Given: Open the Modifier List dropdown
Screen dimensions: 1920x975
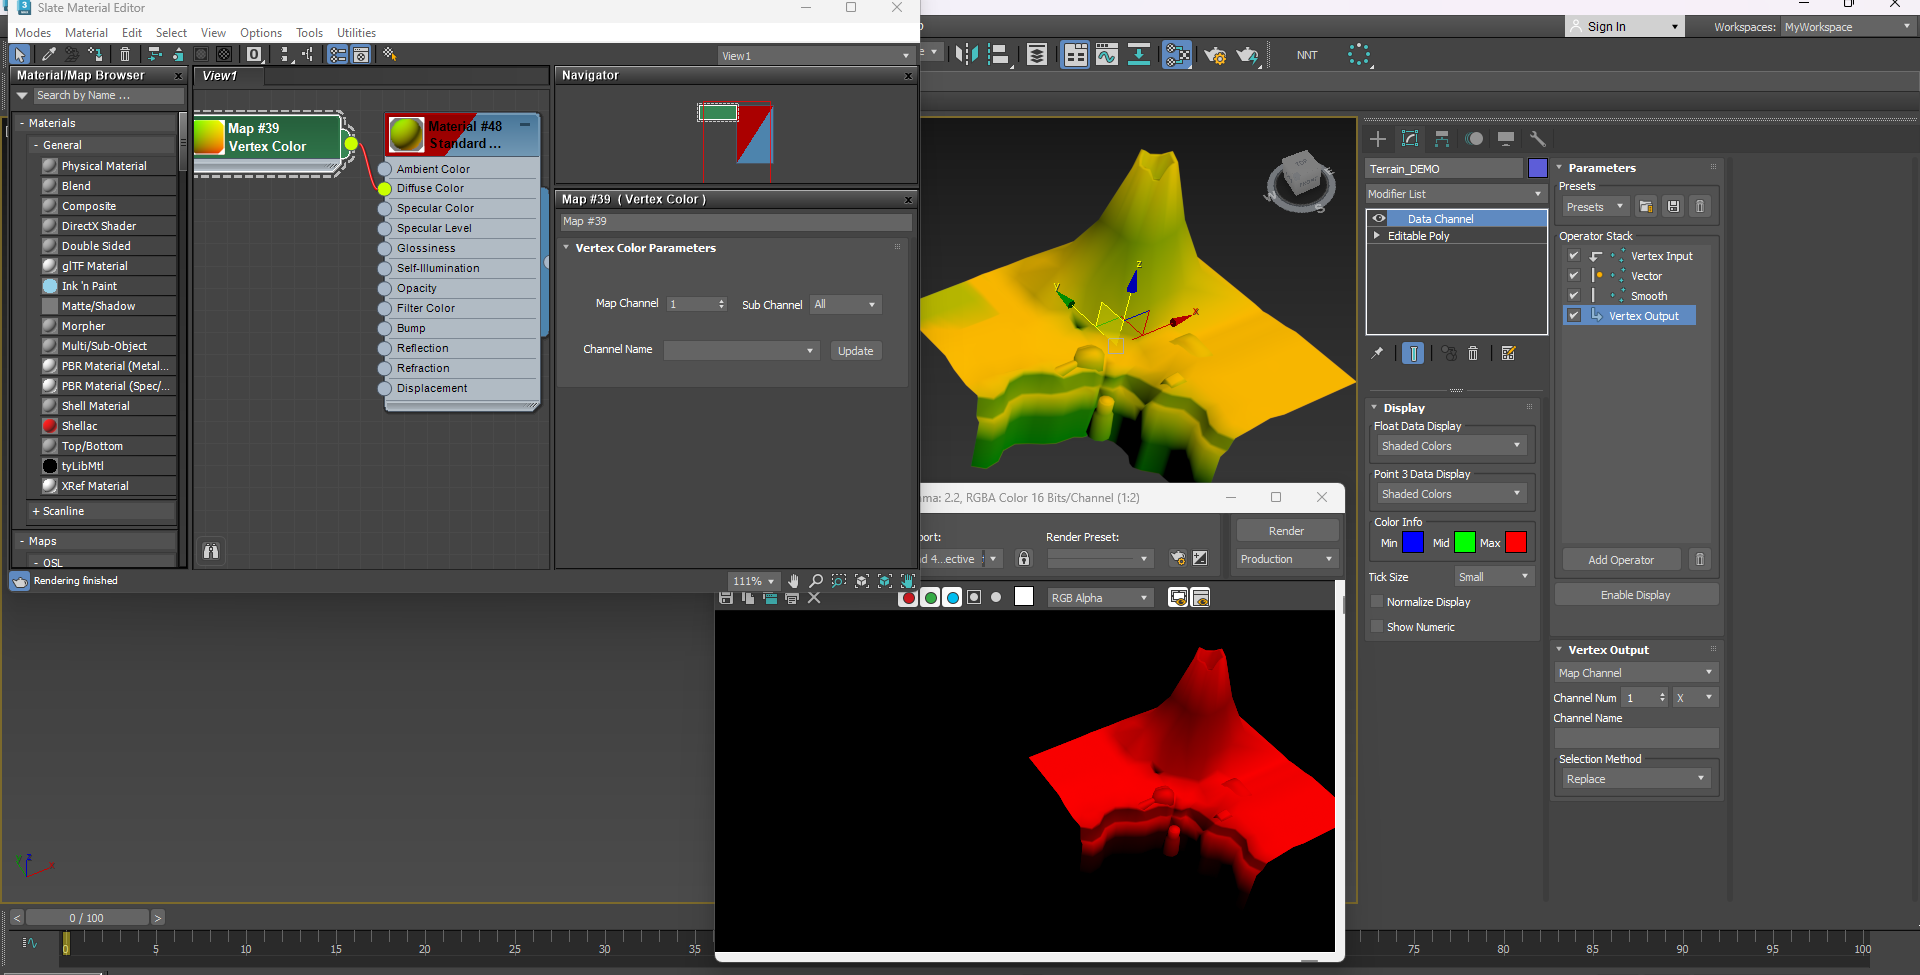Looking at the screenshot, I should coord(1456,194).
